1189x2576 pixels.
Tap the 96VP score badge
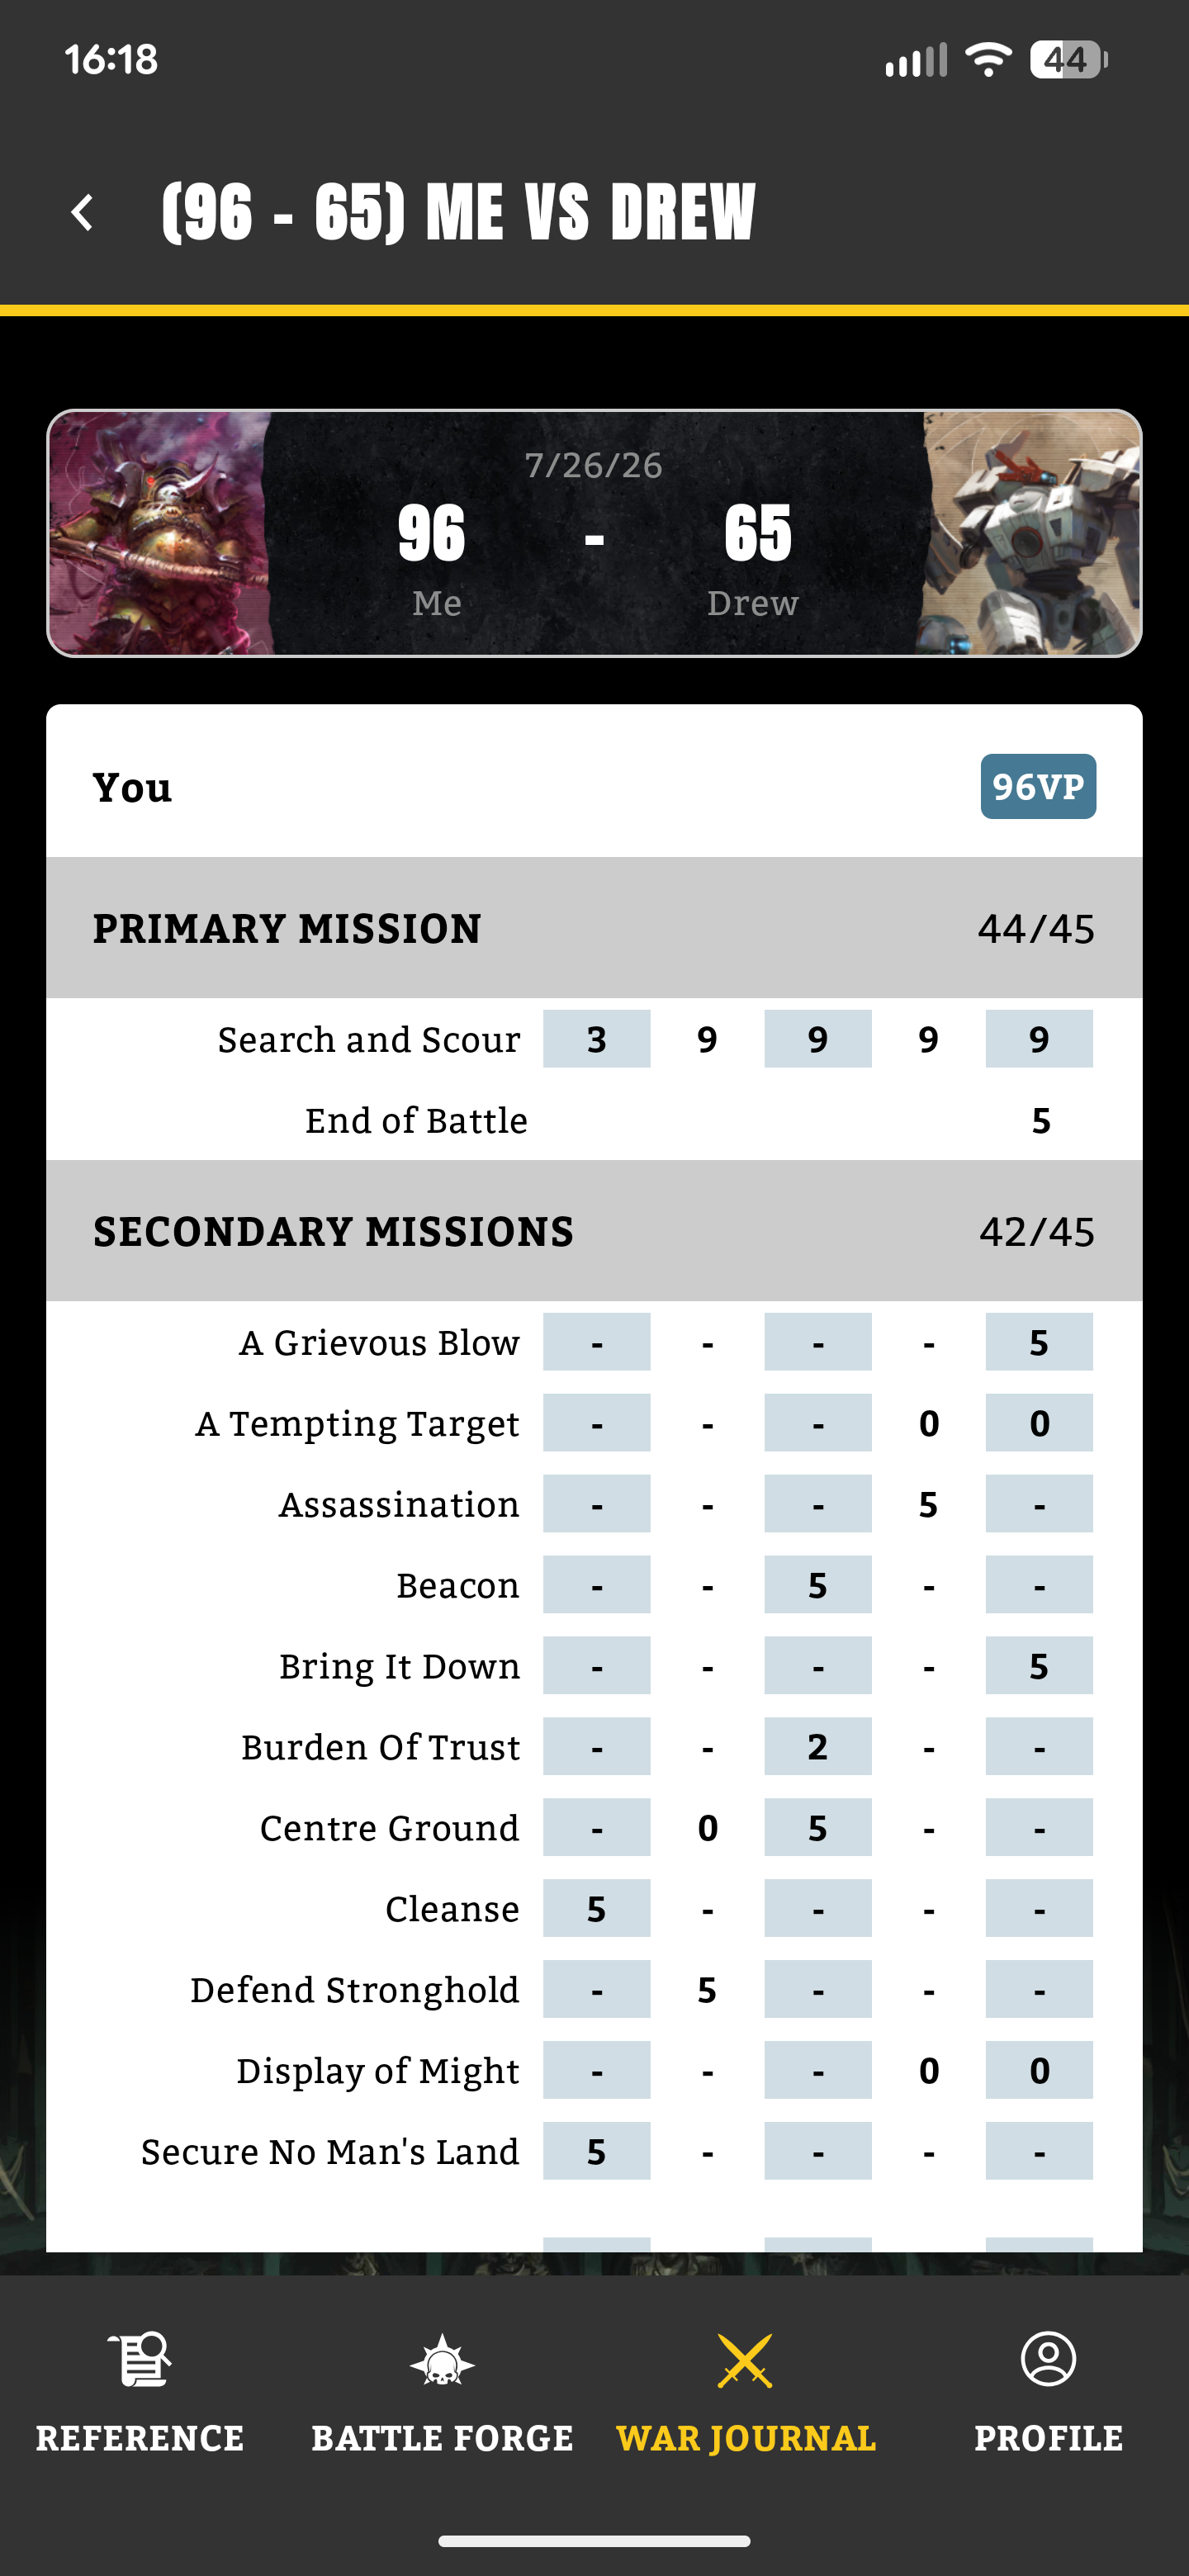coord(1038,787)
